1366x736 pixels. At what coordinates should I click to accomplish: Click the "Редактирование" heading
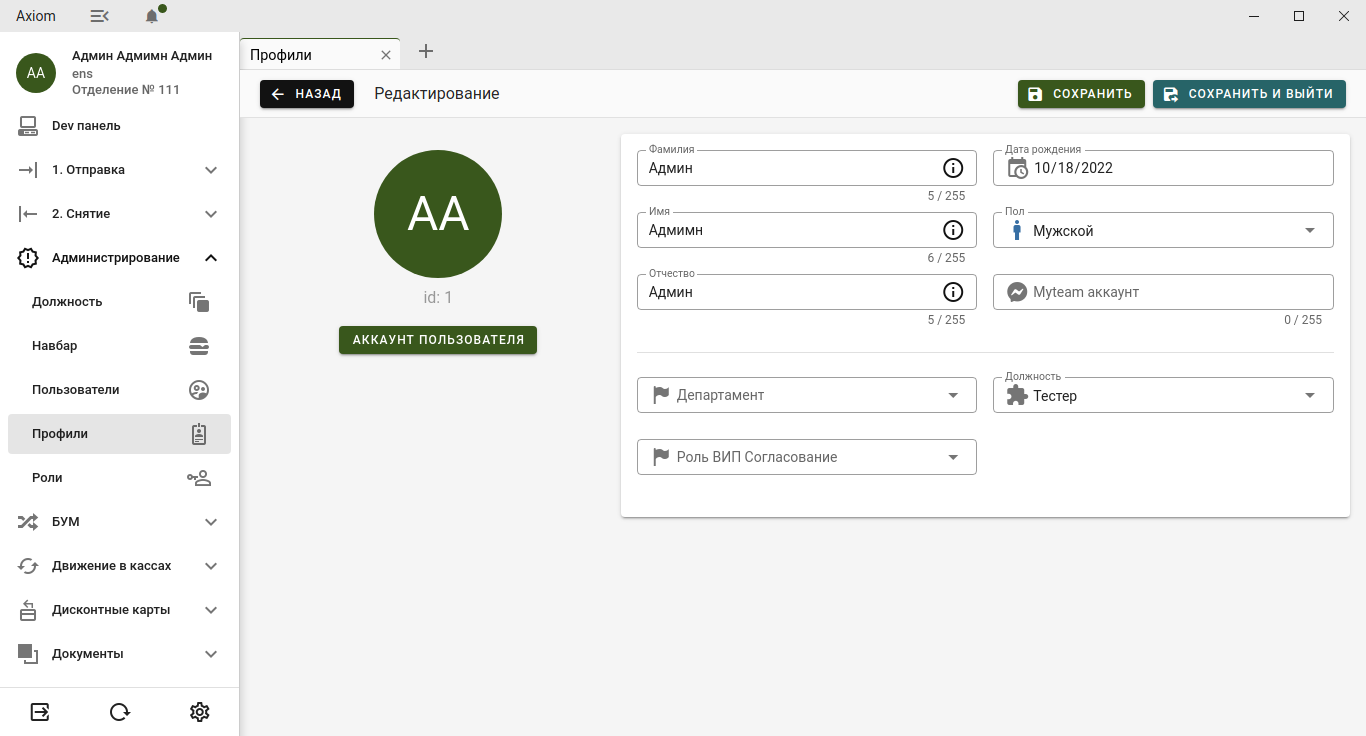coord(437,94)
